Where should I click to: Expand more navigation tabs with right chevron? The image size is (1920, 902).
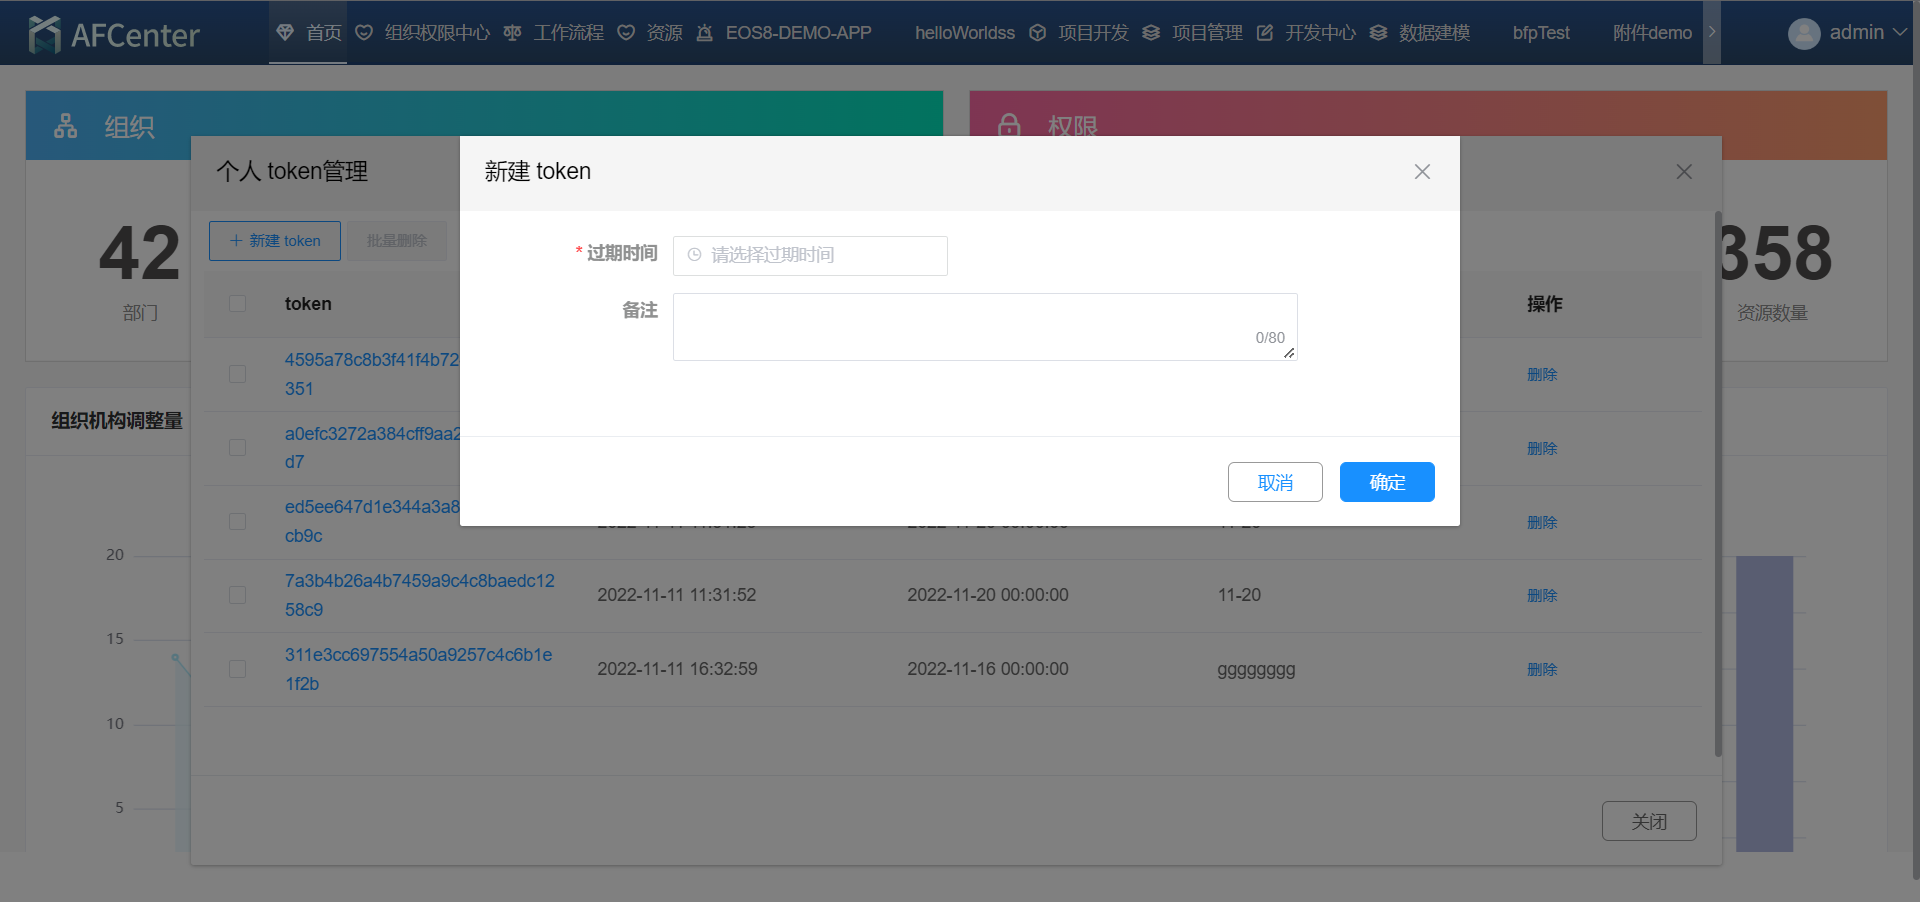[1711, 32]
